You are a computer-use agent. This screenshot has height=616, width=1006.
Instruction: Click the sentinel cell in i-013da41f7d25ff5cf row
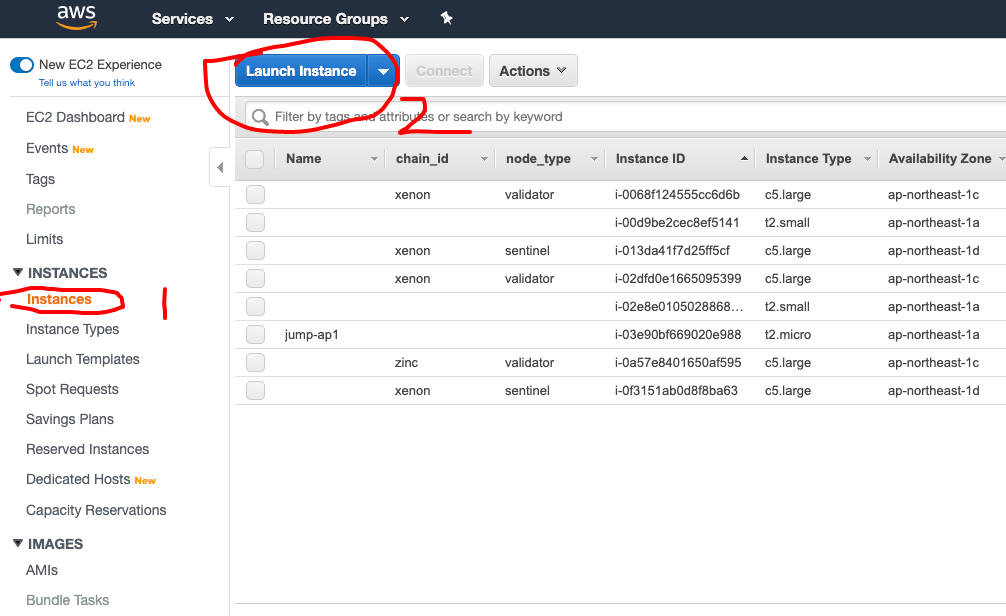pyautogui.click(x=527, y=251)
